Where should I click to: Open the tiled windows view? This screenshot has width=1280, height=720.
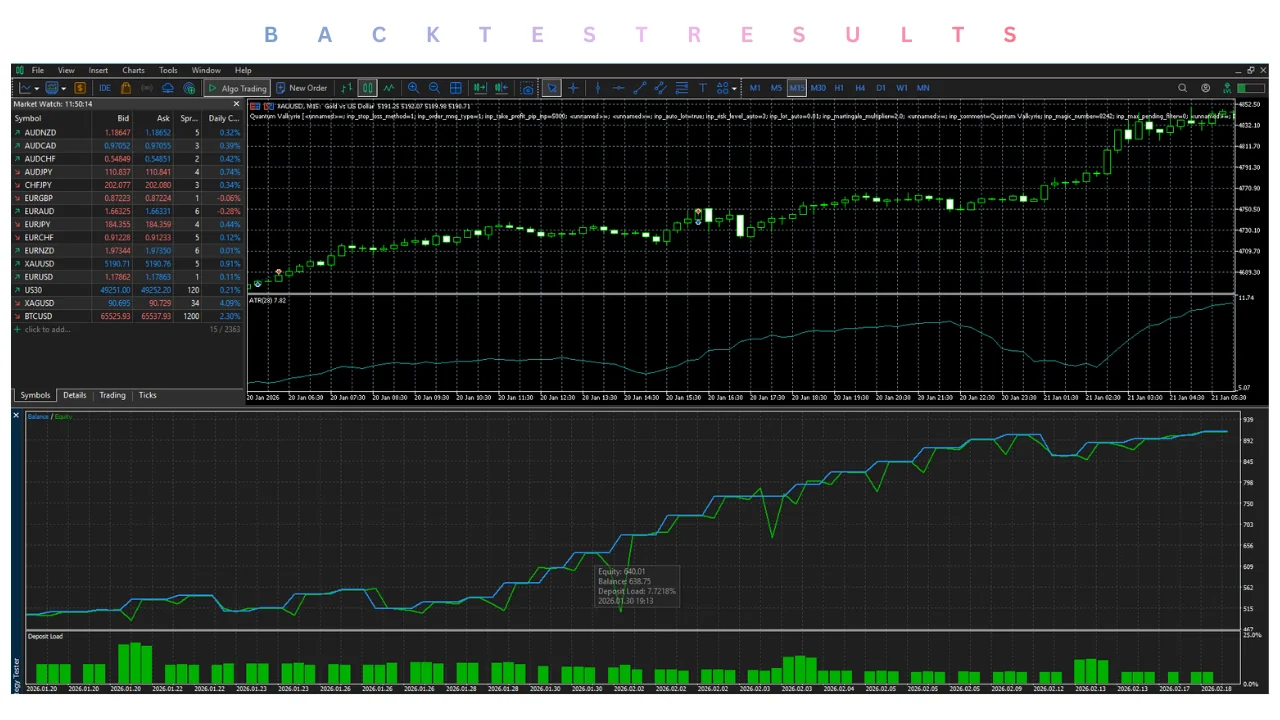tap(455, 88)
